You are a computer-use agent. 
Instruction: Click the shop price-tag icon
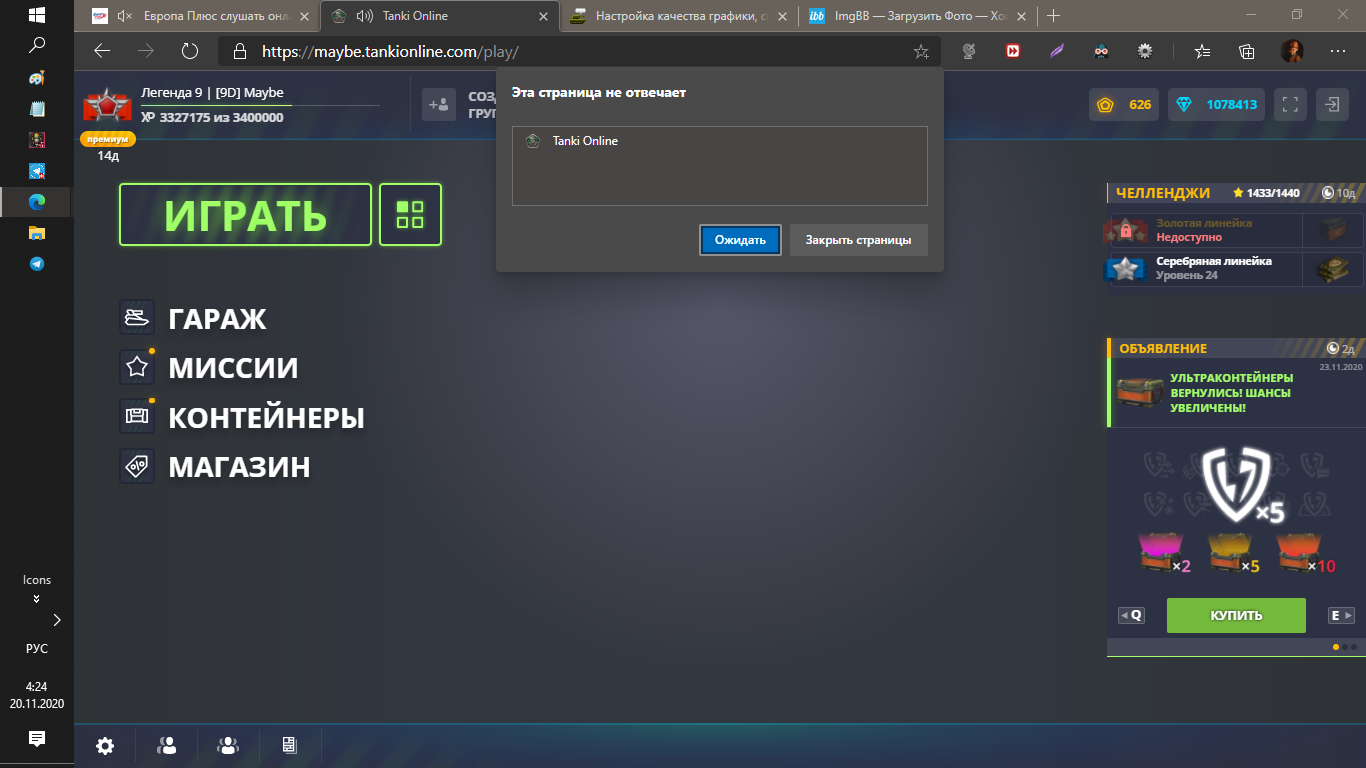tap(137, 466)
